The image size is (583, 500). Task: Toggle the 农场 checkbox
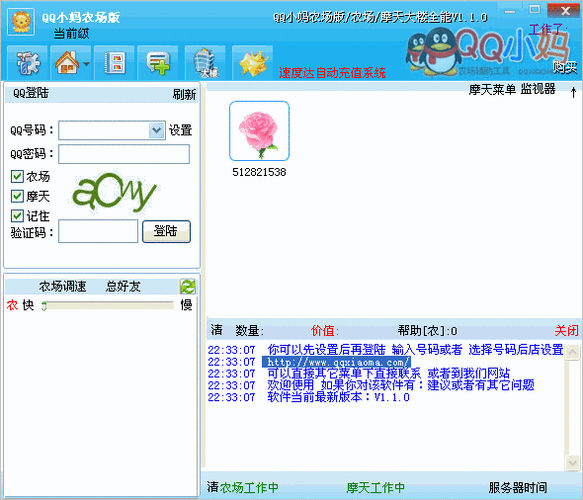[17, 176]
